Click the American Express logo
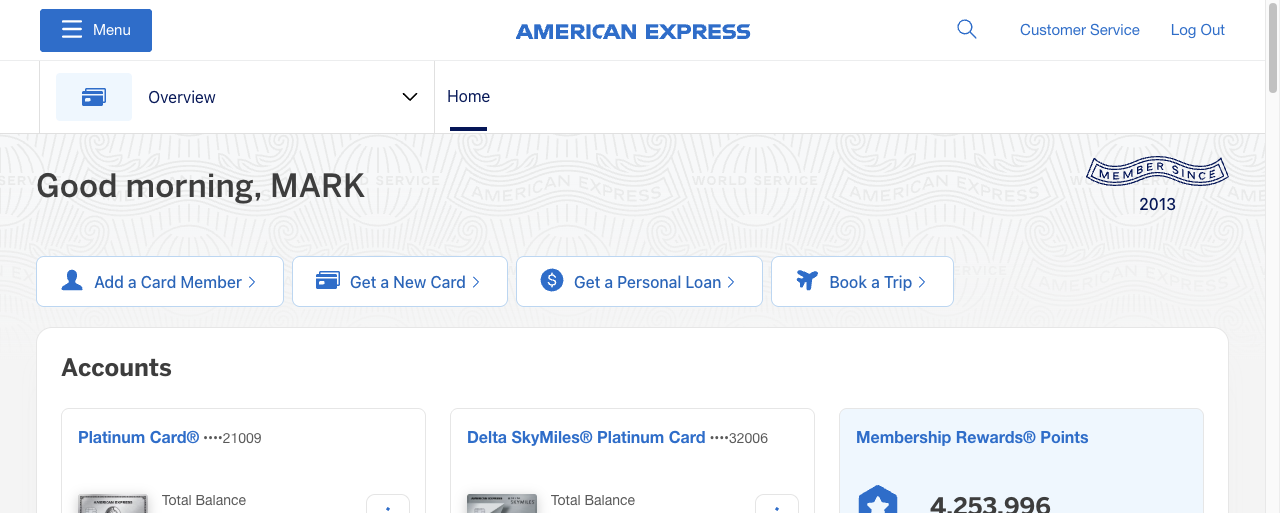Image resolution: width=1280 pixels, height=513 pixels. click(633, 31)
